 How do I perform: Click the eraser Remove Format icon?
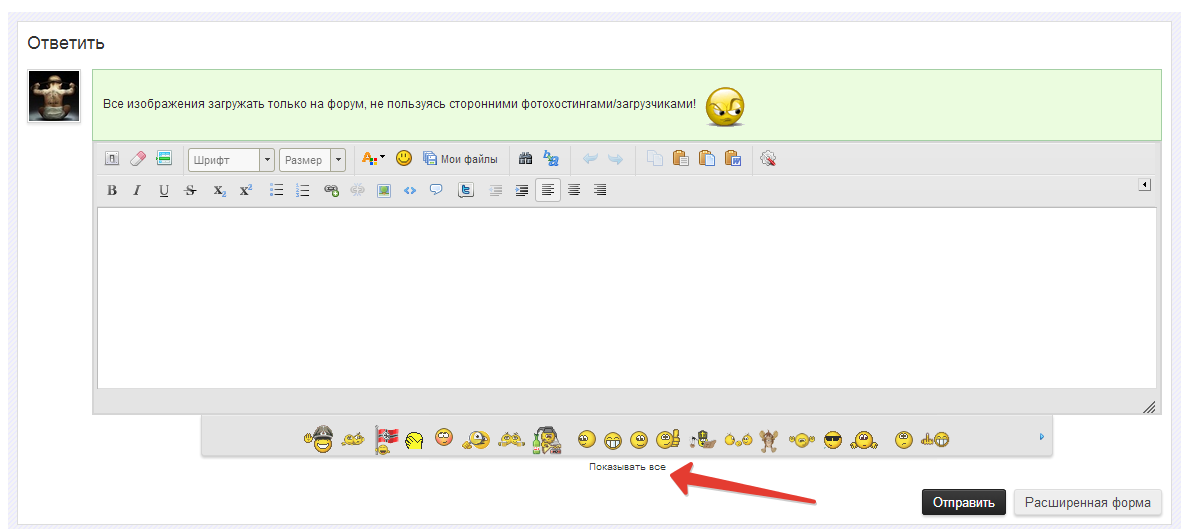[137, 158]
